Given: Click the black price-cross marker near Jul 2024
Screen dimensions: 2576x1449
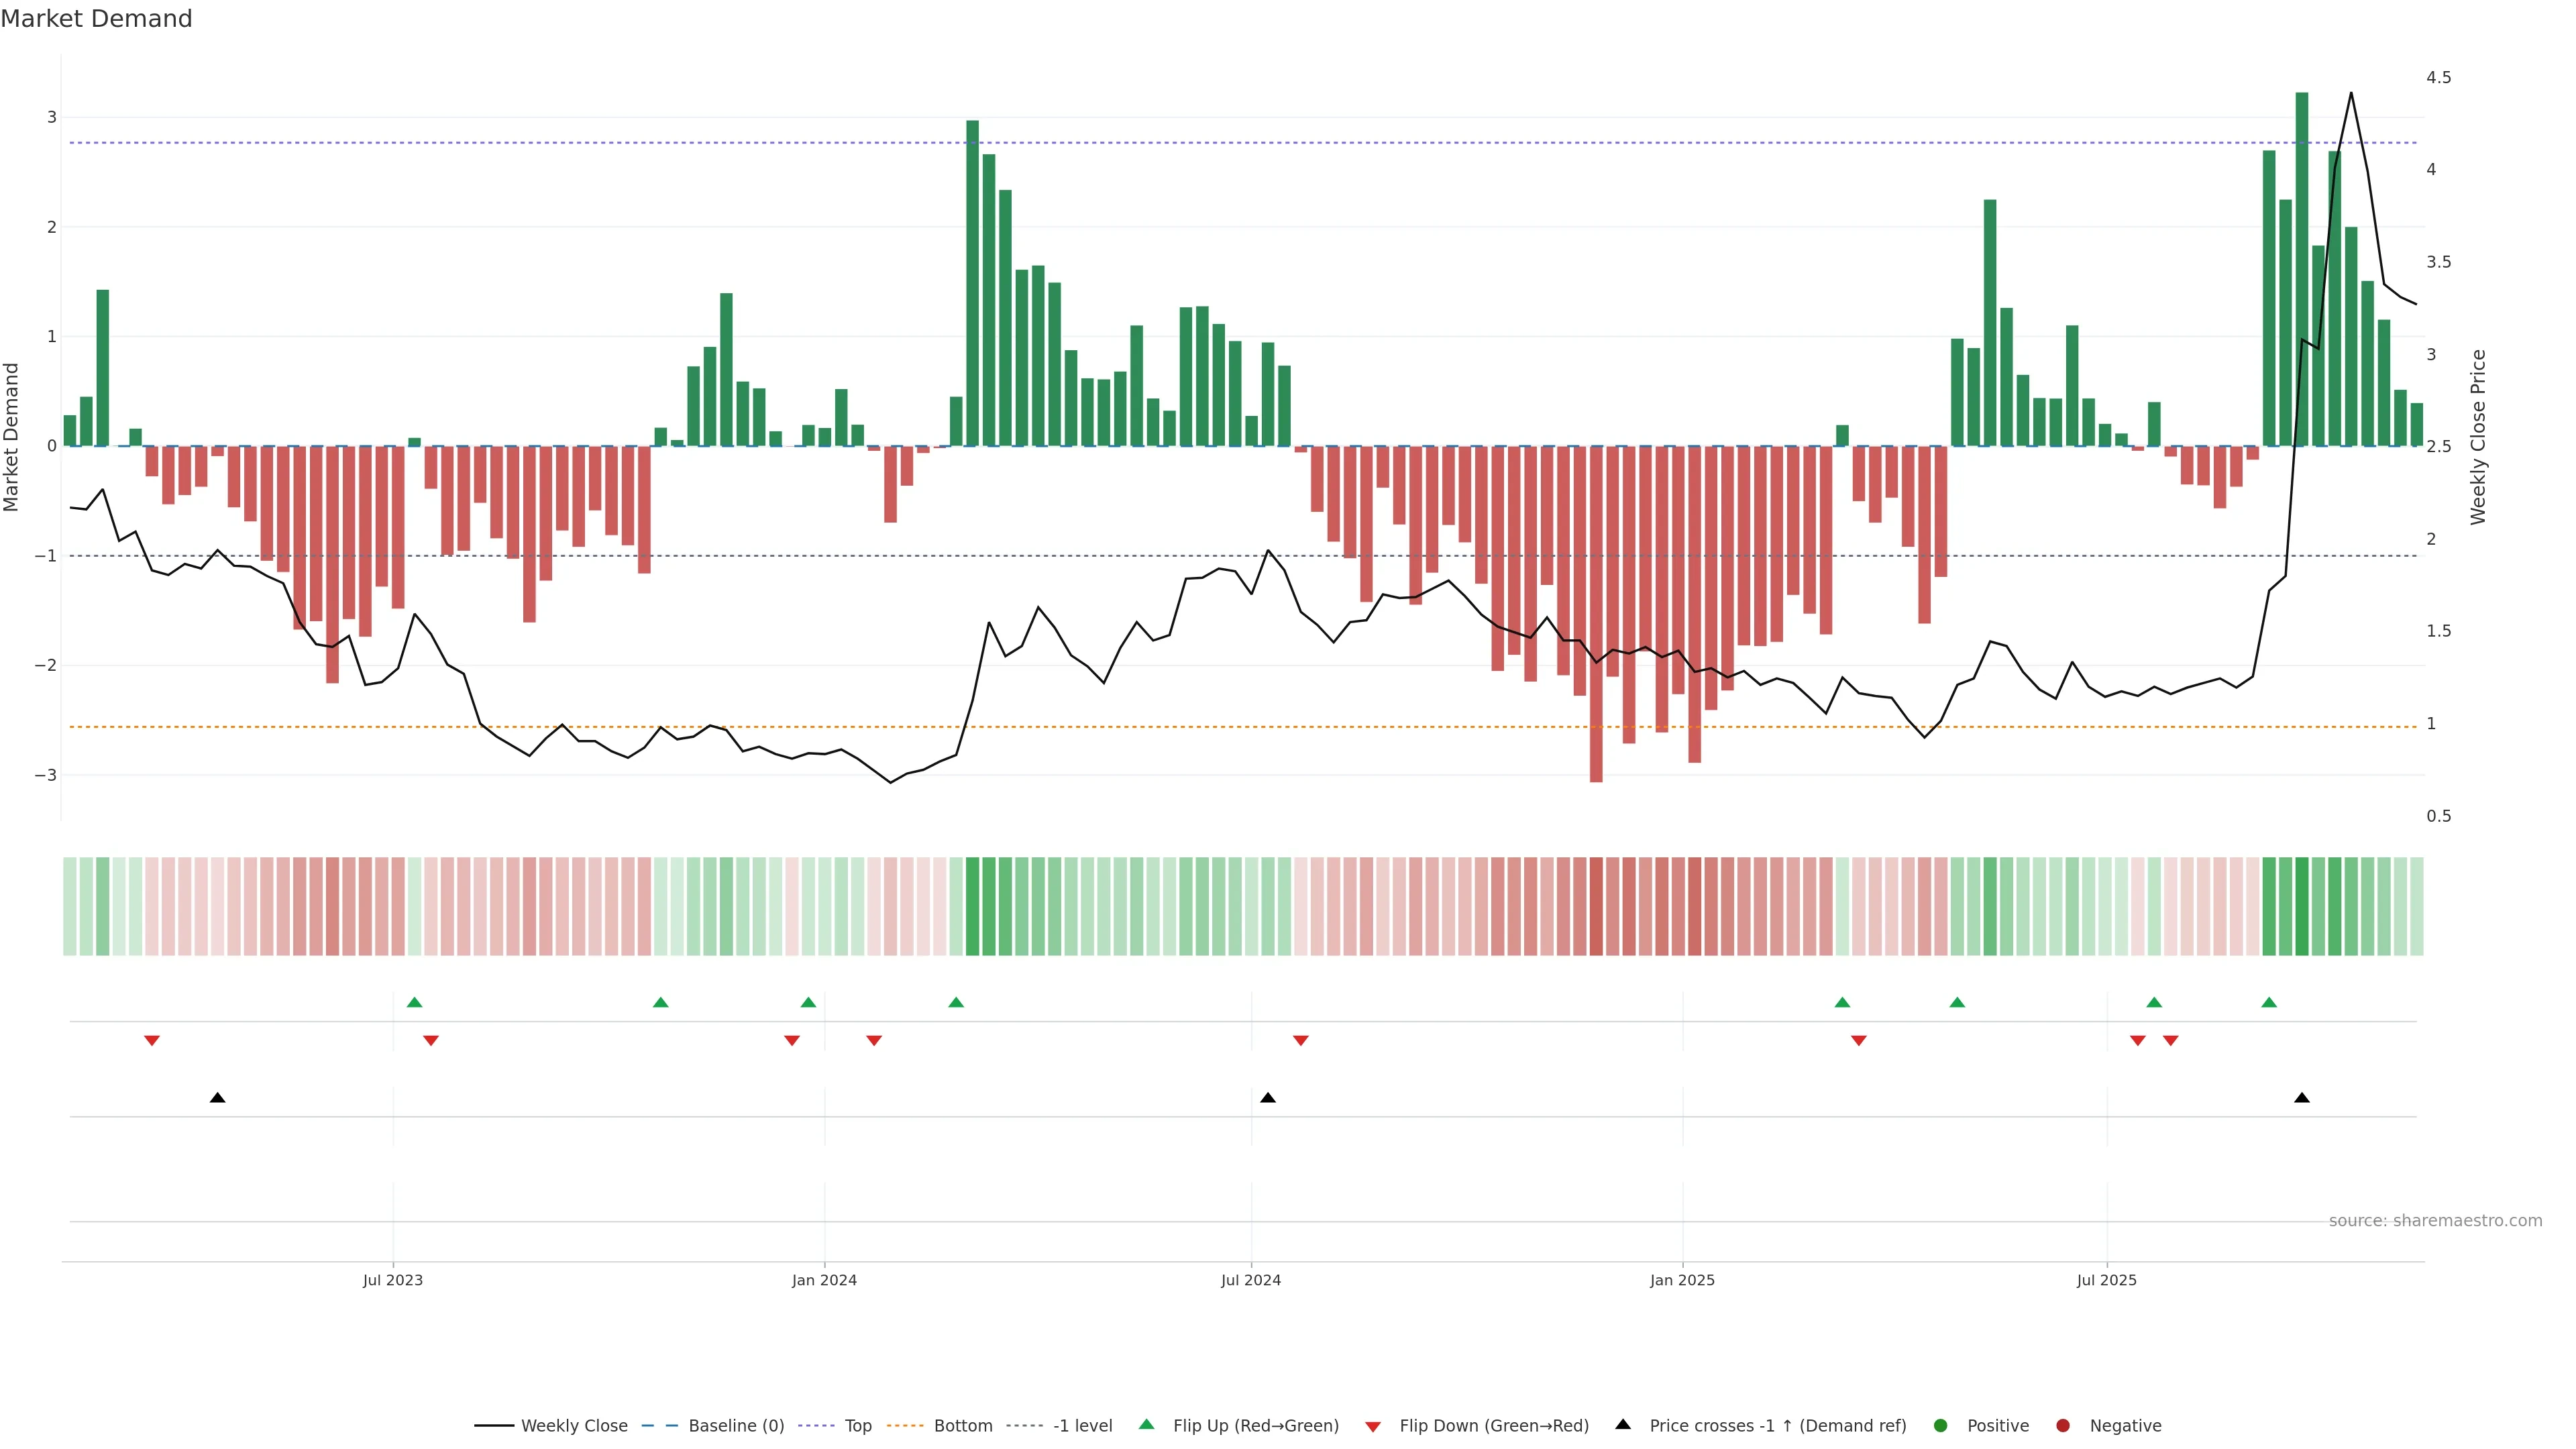Looking at the screenshot, I should click(x=1268, y=1098).
